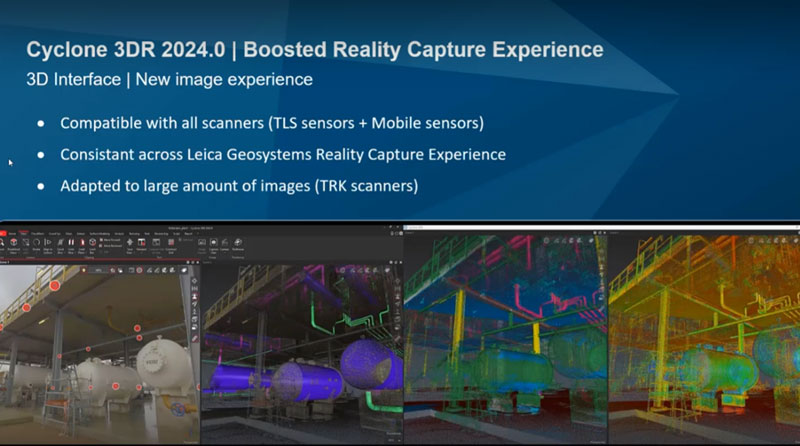Click the last icon in second viewport top toolbar
Viewport: 800px width, 446px height.
coord(386,270)
